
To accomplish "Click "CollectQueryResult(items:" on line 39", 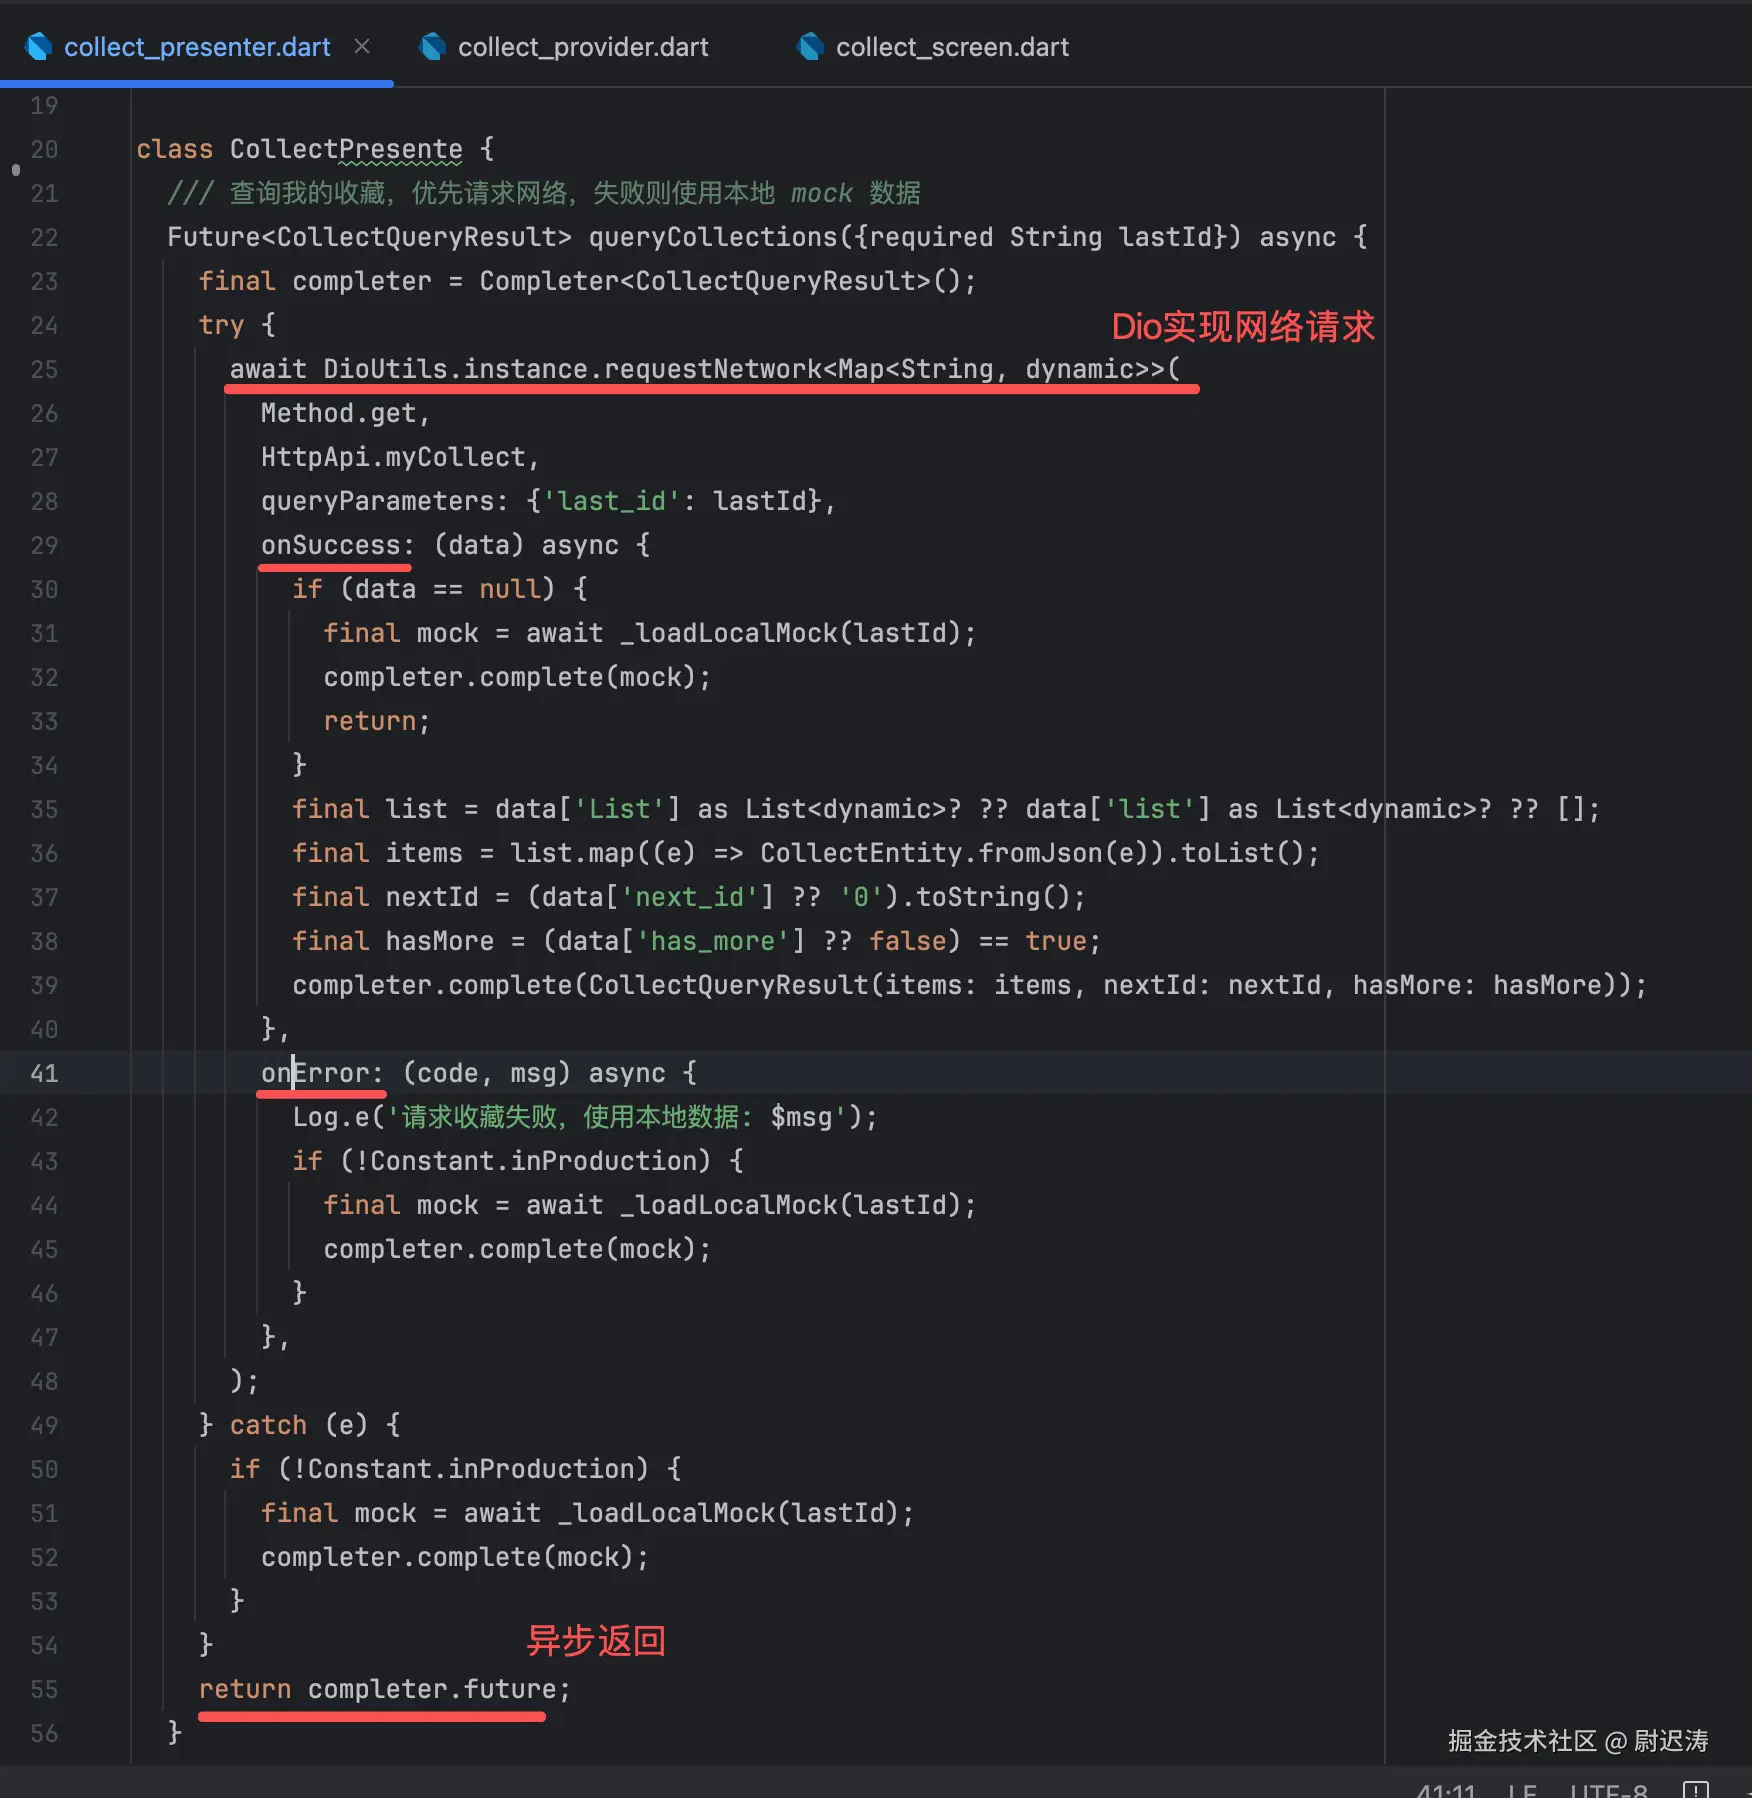I will [x=783, y=986].
